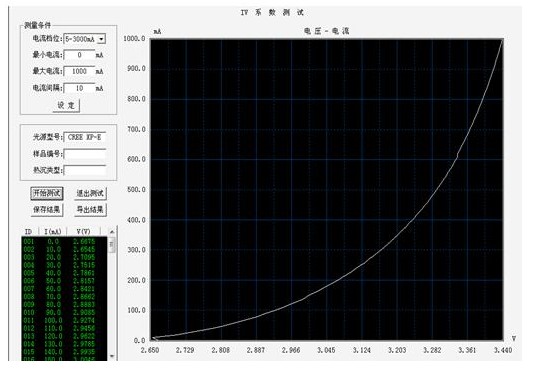Screen dimensions: 542x370
Task: Click the 最小电流 input field
Action: (79, 55)
